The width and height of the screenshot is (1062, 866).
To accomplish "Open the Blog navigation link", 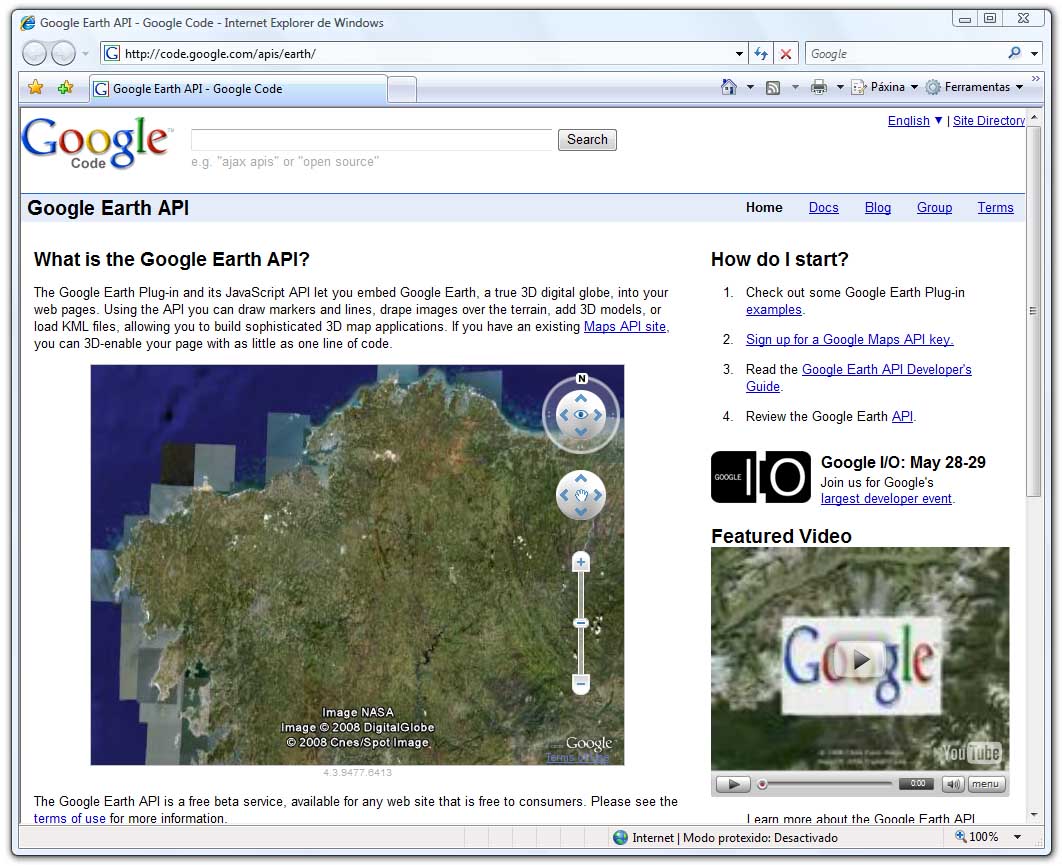I will pyautogui.click(x=878, y=207).
